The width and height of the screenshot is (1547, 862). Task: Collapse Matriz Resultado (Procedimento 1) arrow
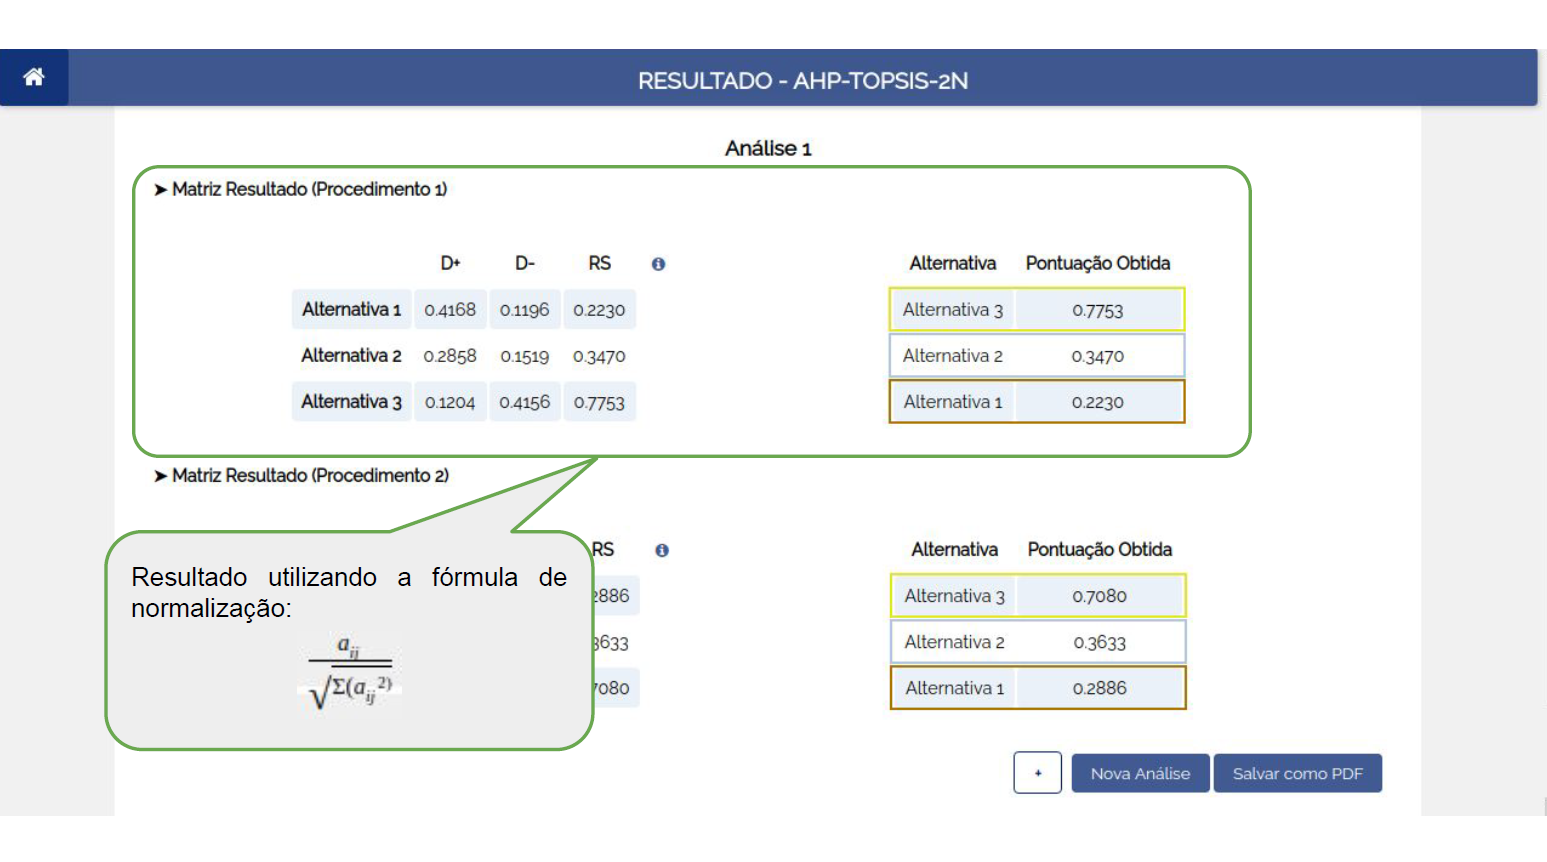point(160,190)
